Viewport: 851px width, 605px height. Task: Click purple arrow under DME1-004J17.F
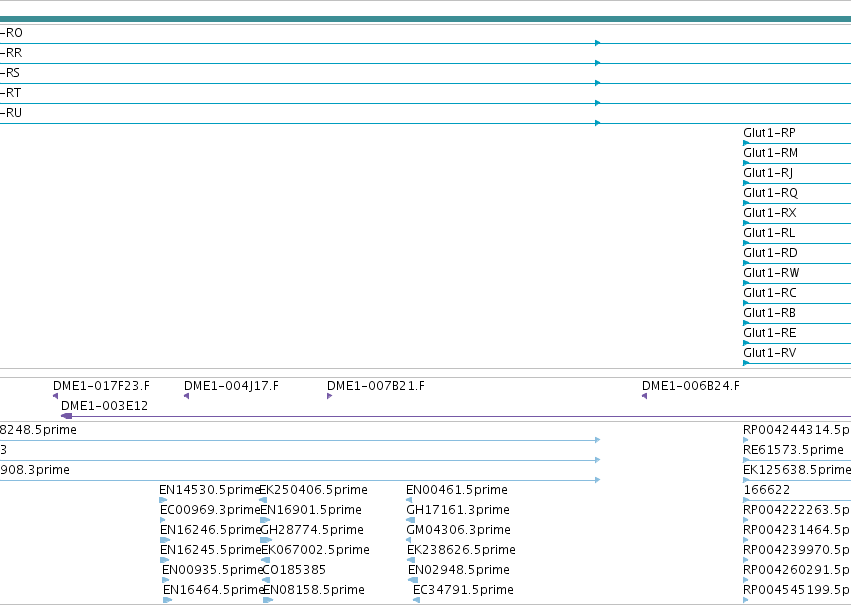pos(187,396)
